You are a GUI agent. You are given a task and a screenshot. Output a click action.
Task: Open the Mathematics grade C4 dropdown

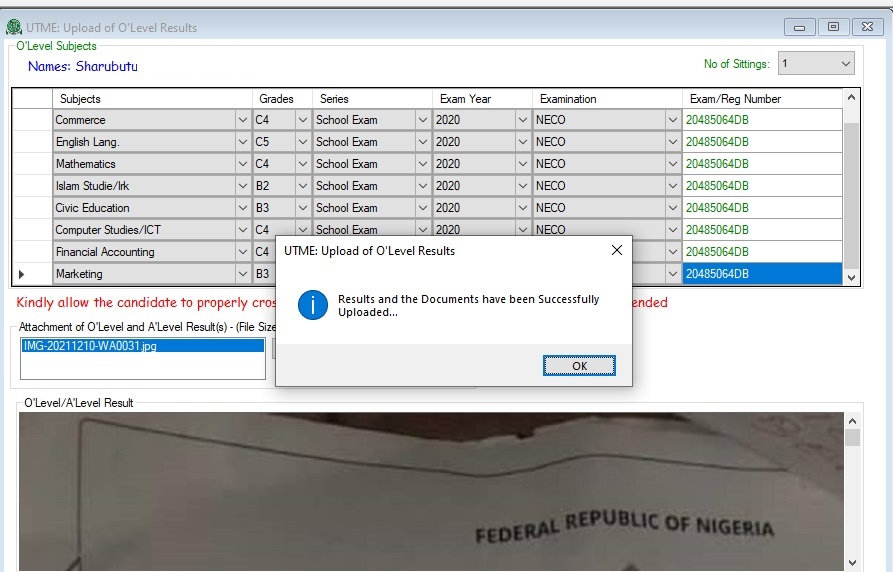tap(302, 164)
